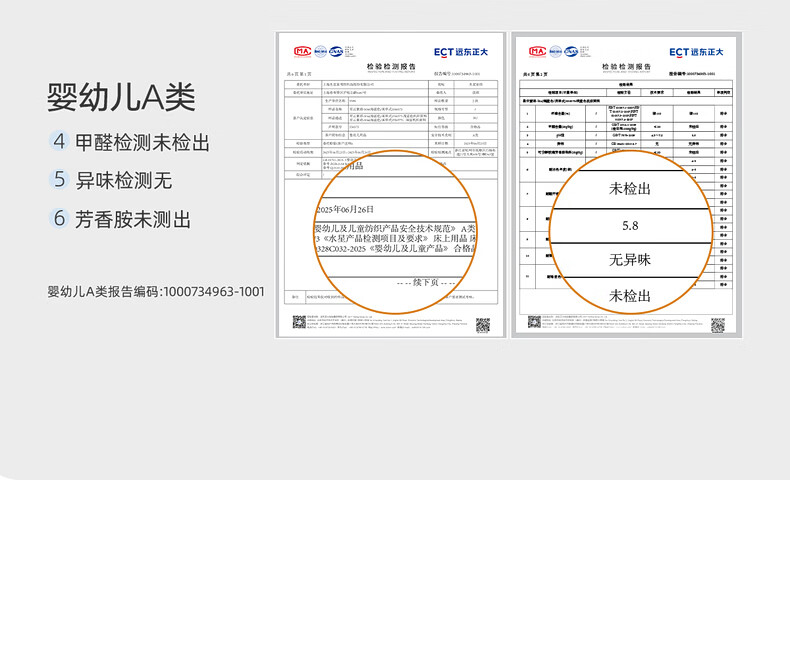The image size is (790, 657).
Task: Click the date 2025年06月26日 in magnifier
Action: coord(345,209)
